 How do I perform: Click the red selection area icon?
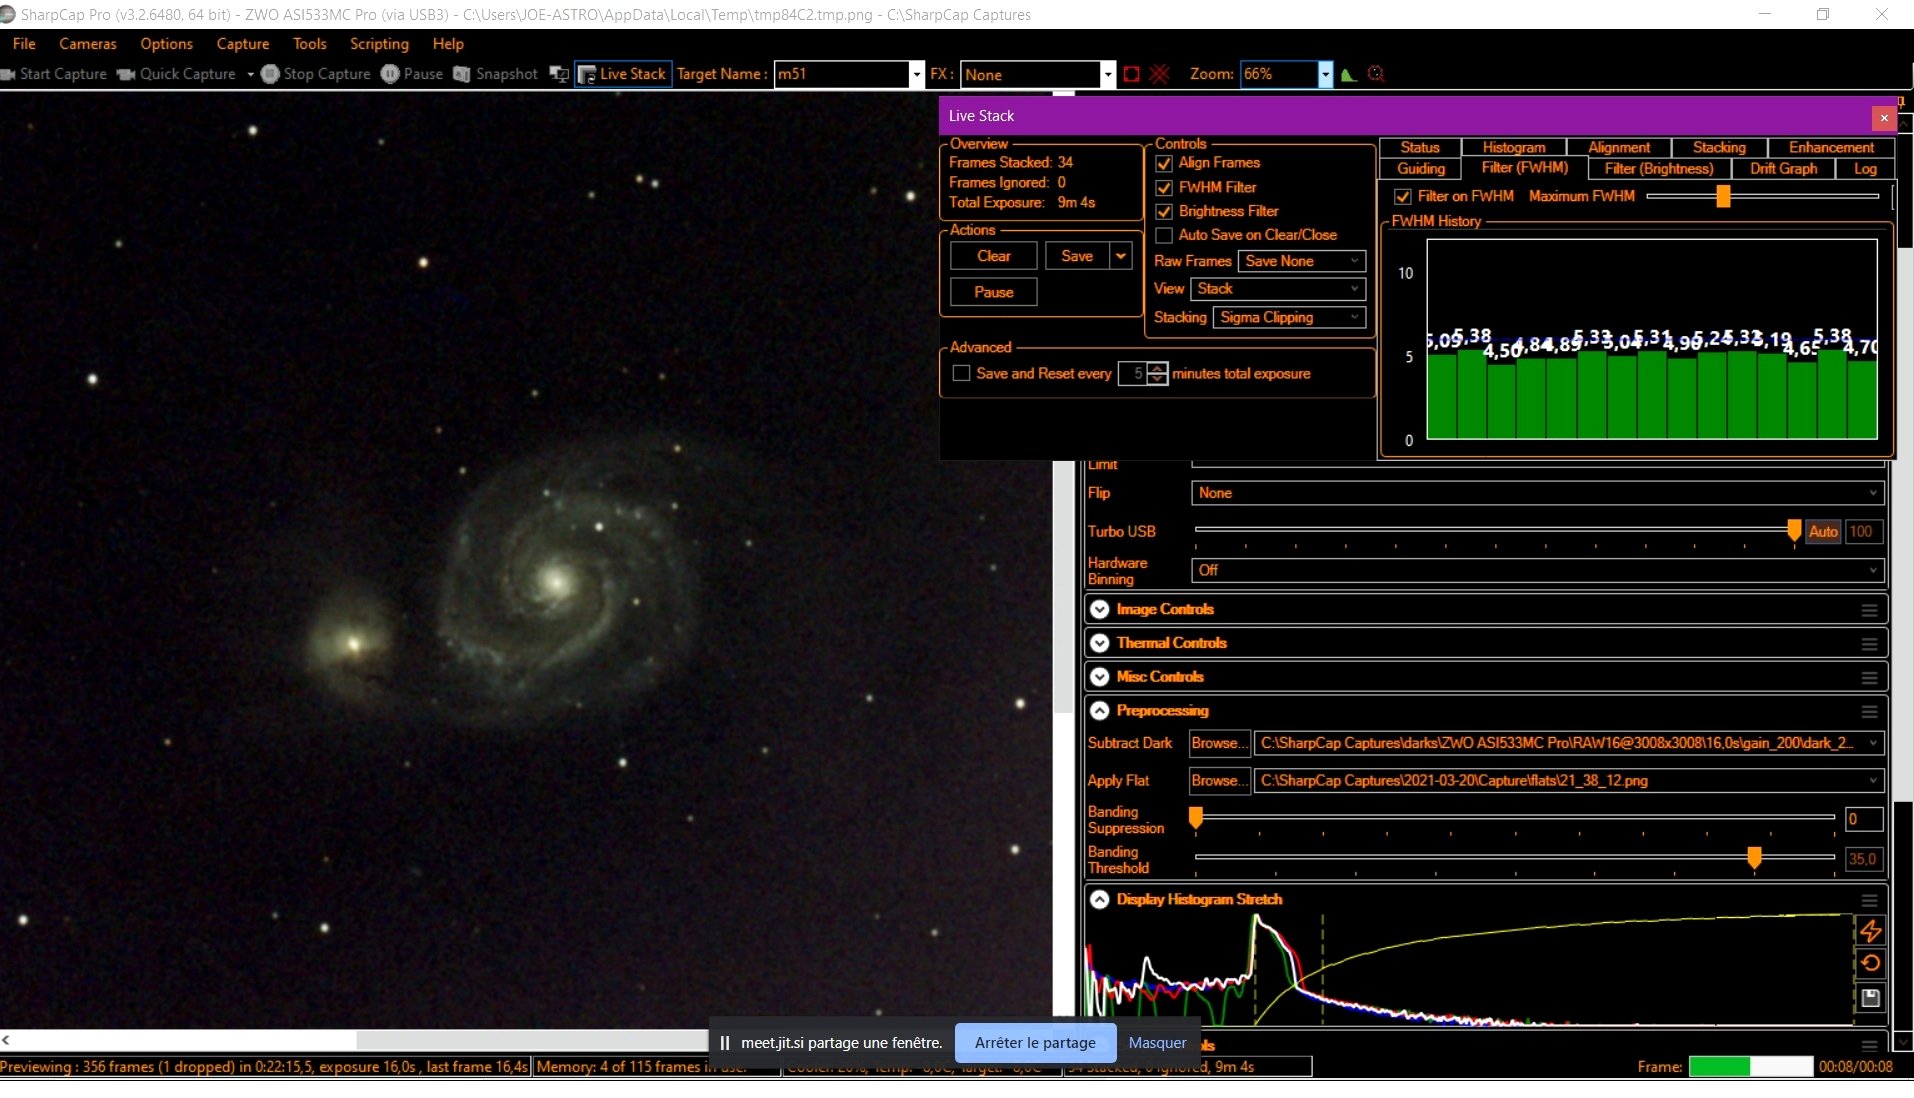pyautogui.click(x=1131, y=74)
